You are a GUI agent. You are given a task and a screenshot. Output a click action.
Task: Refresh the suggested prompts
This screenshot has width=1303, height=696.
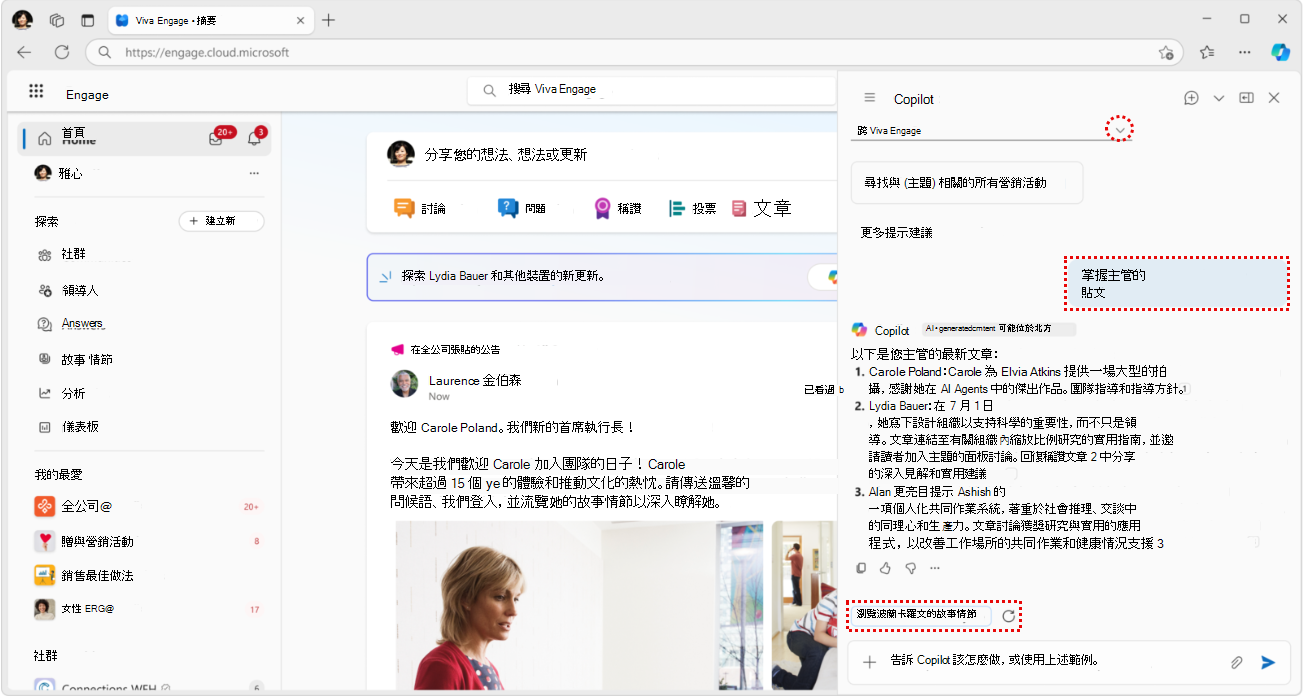[x=1009, y=616]
